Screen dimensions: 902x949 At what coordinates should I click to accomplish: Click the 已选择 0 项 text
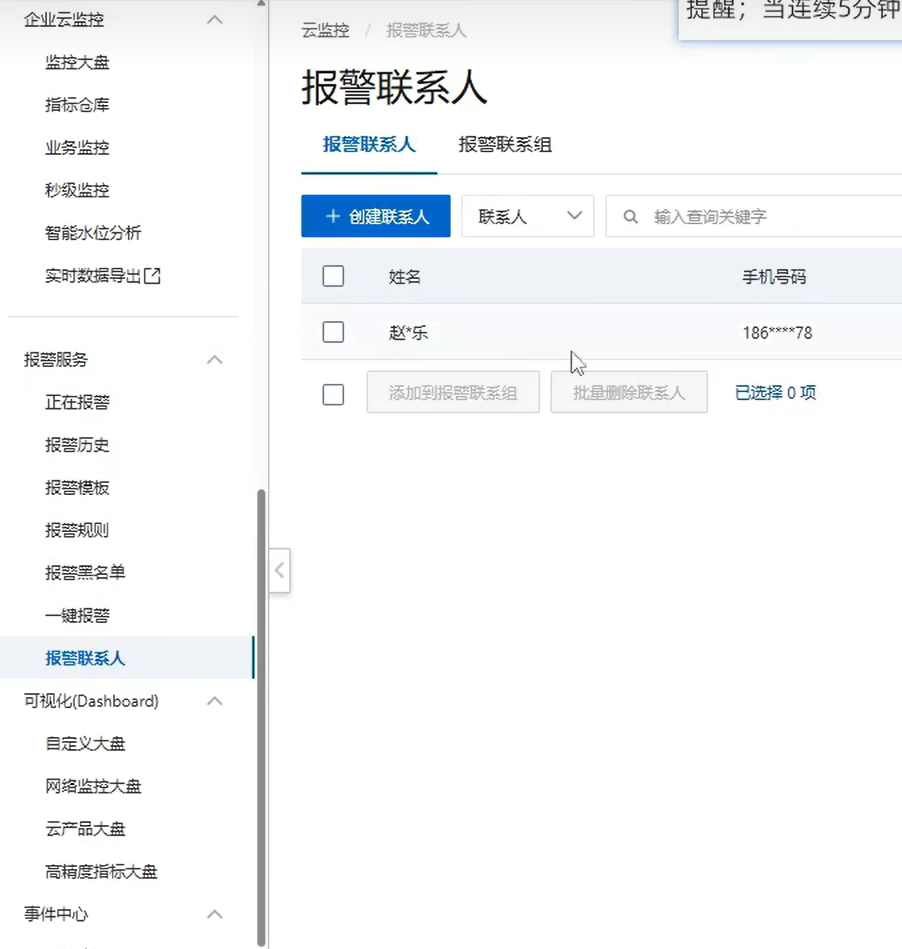tap(775, 393)
